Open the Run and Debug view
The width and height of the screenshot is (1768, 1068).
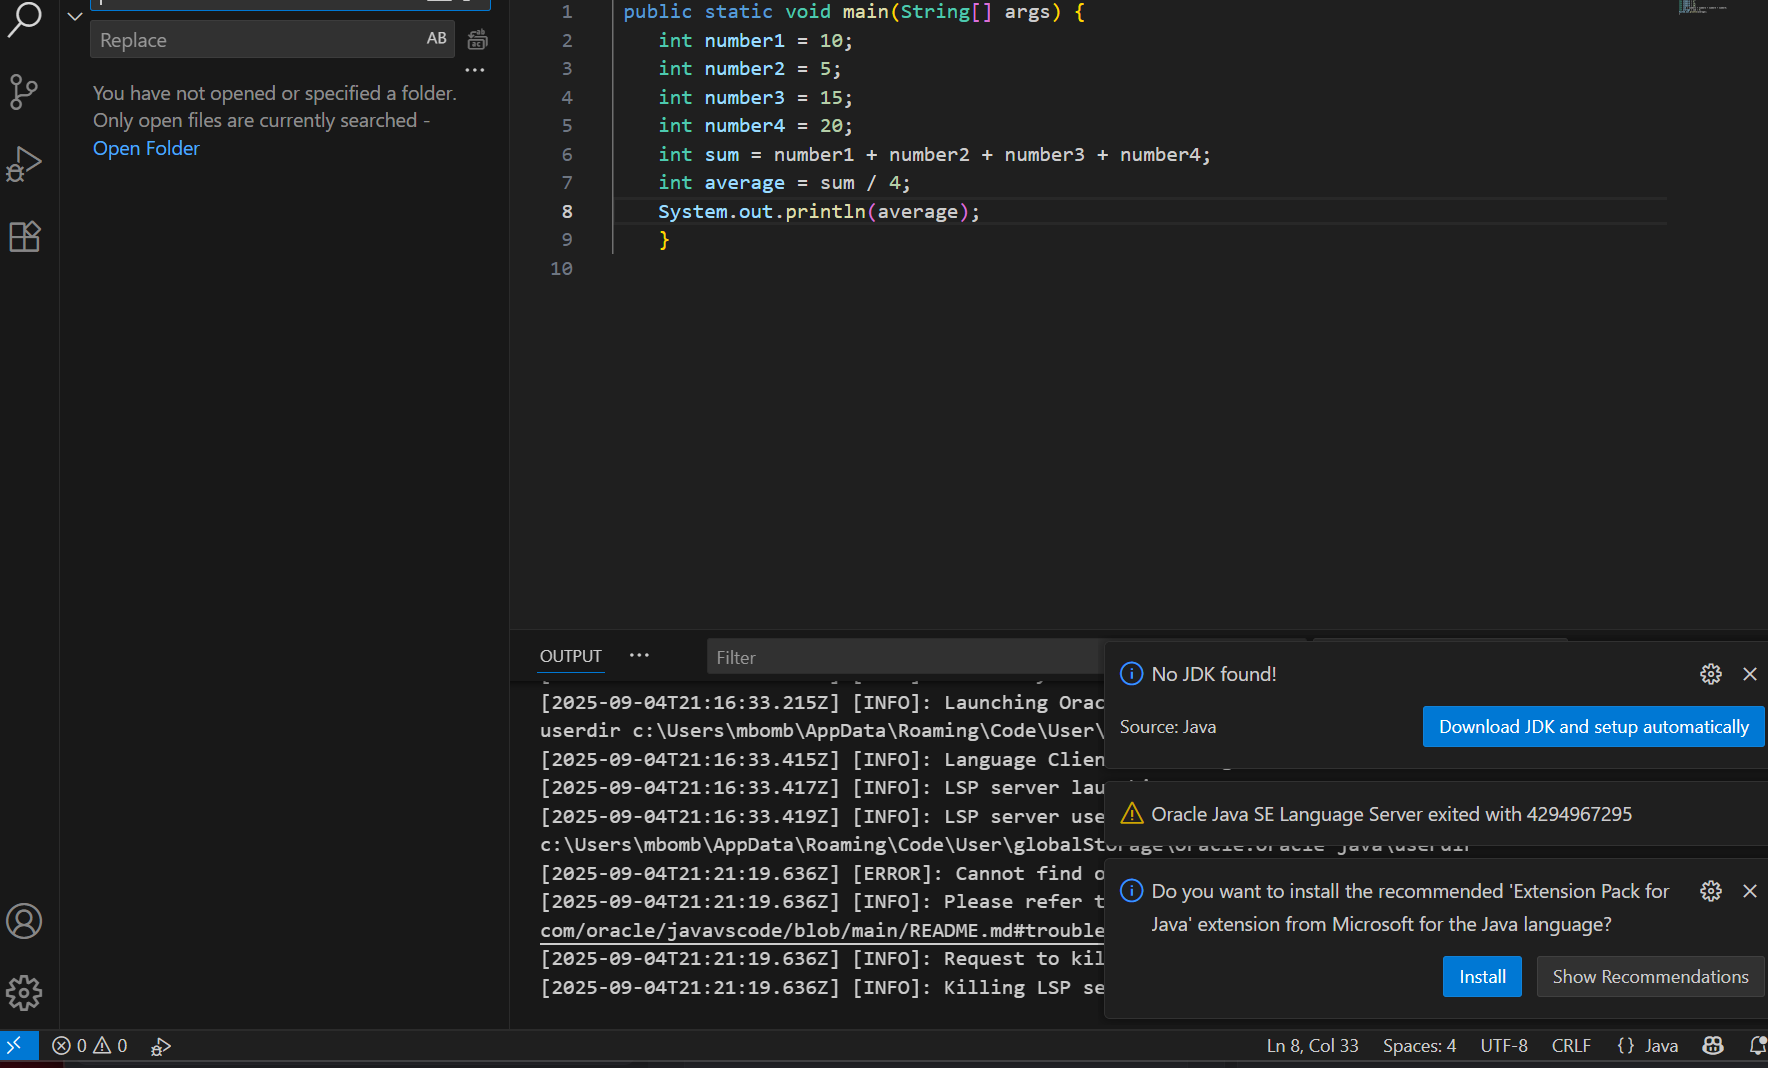[24, 164]
